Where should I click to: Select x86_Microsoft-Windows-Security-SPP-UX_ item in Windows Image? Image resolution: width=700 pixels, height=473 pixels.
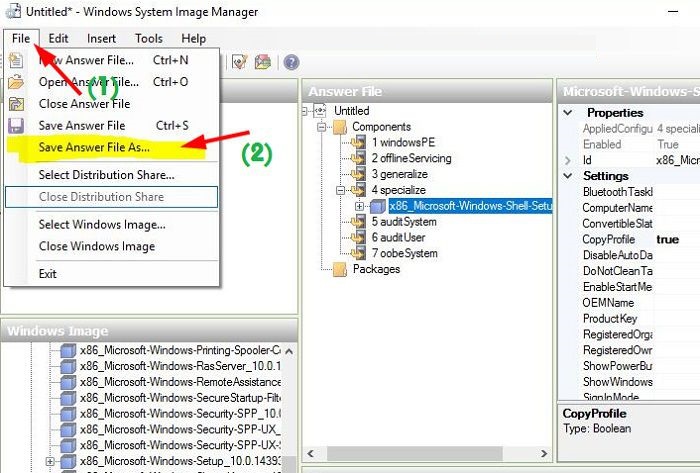180,430
